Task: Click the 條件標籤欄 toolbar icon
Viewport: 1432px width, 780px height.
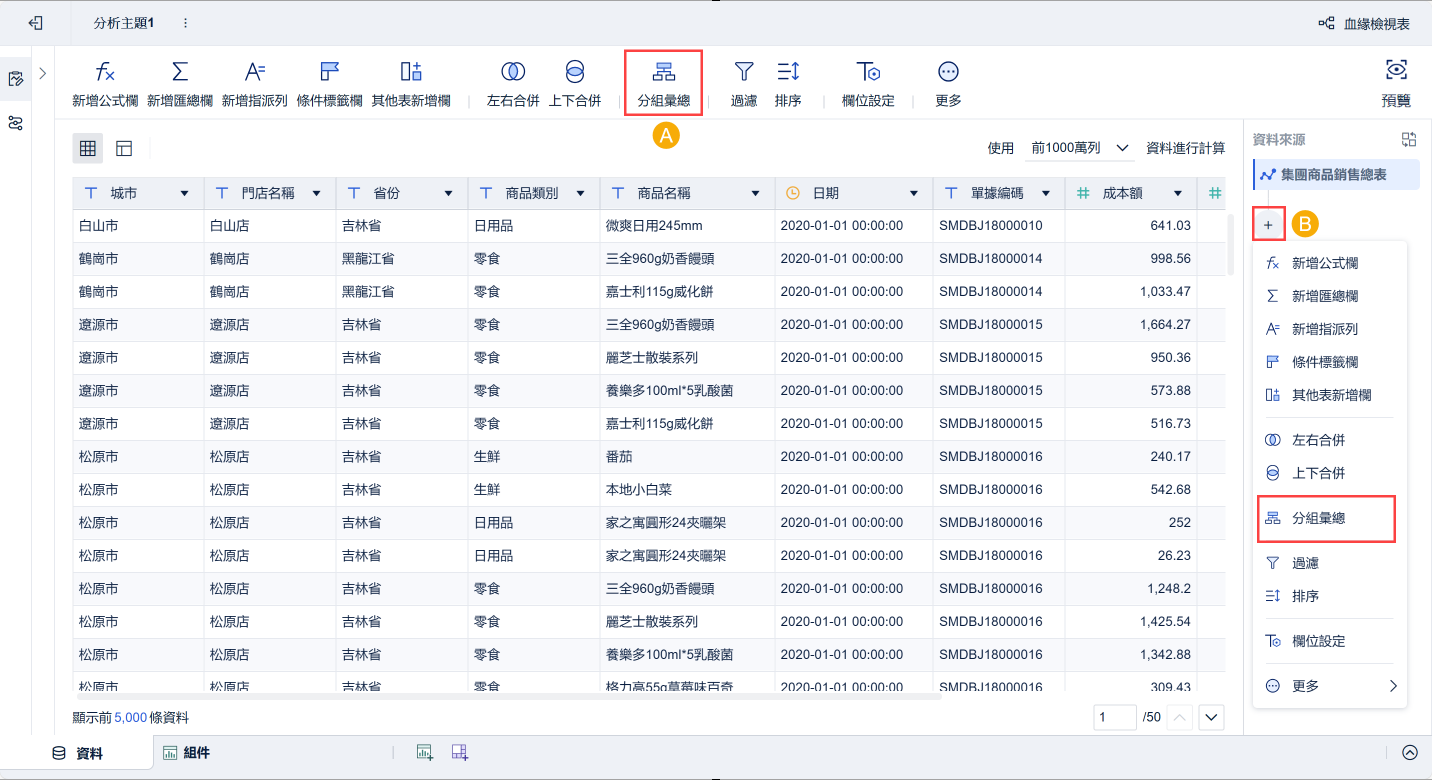Action: point(329,82)
